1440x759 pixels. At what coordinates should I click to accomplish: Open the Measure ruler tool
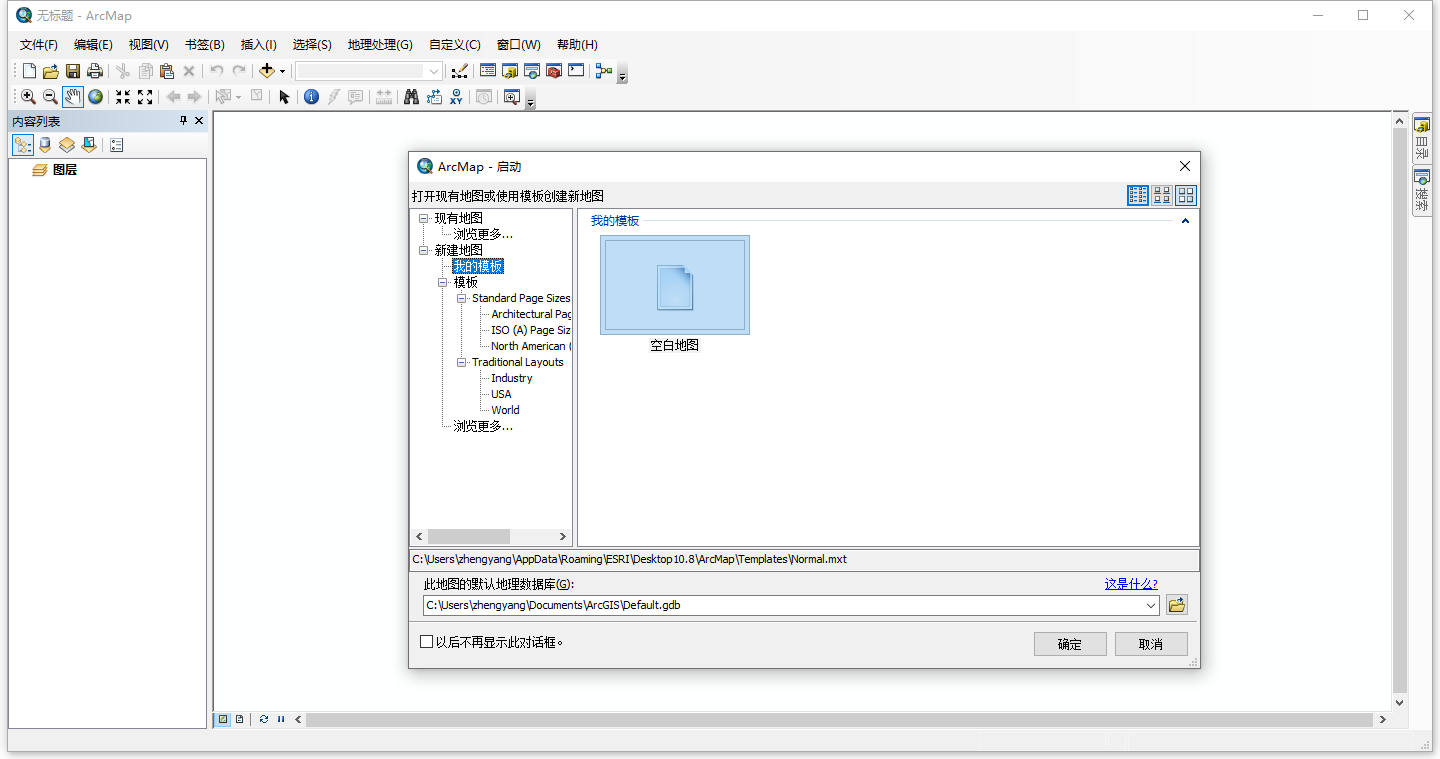tap(384, 97)
